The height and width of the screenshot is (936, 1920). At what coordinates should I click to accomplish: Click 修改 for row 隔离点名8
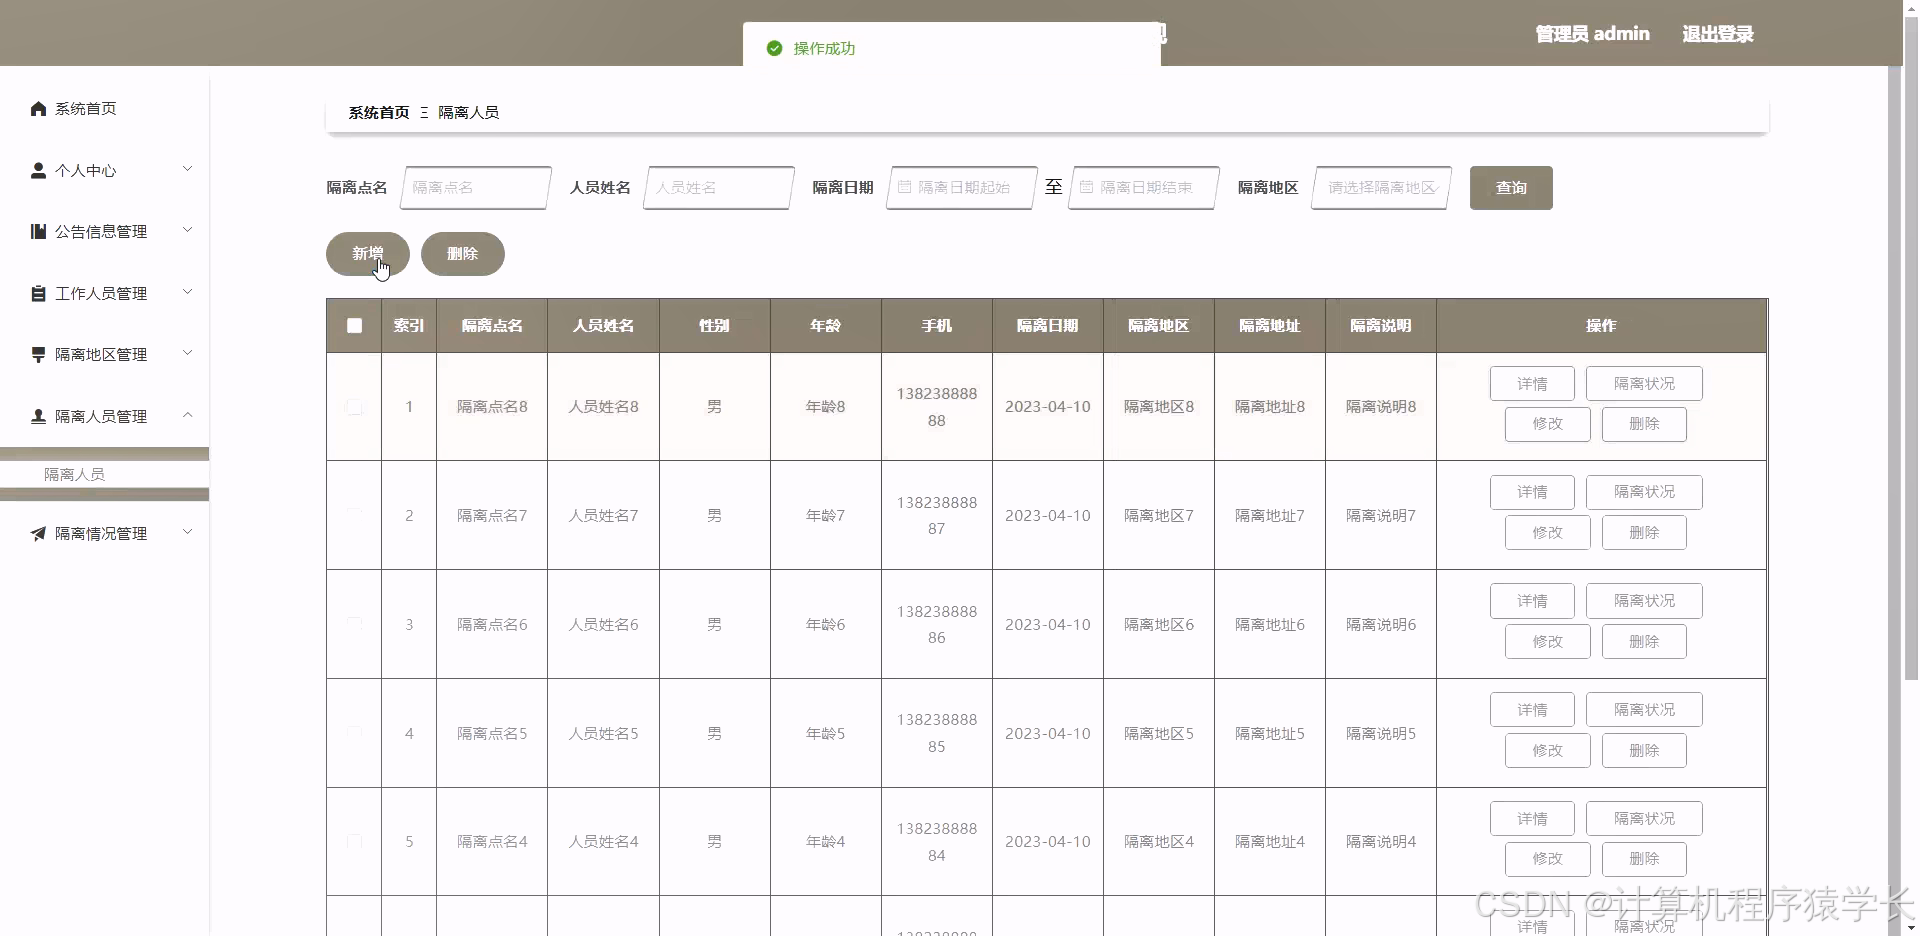[x=1548, y=424]
